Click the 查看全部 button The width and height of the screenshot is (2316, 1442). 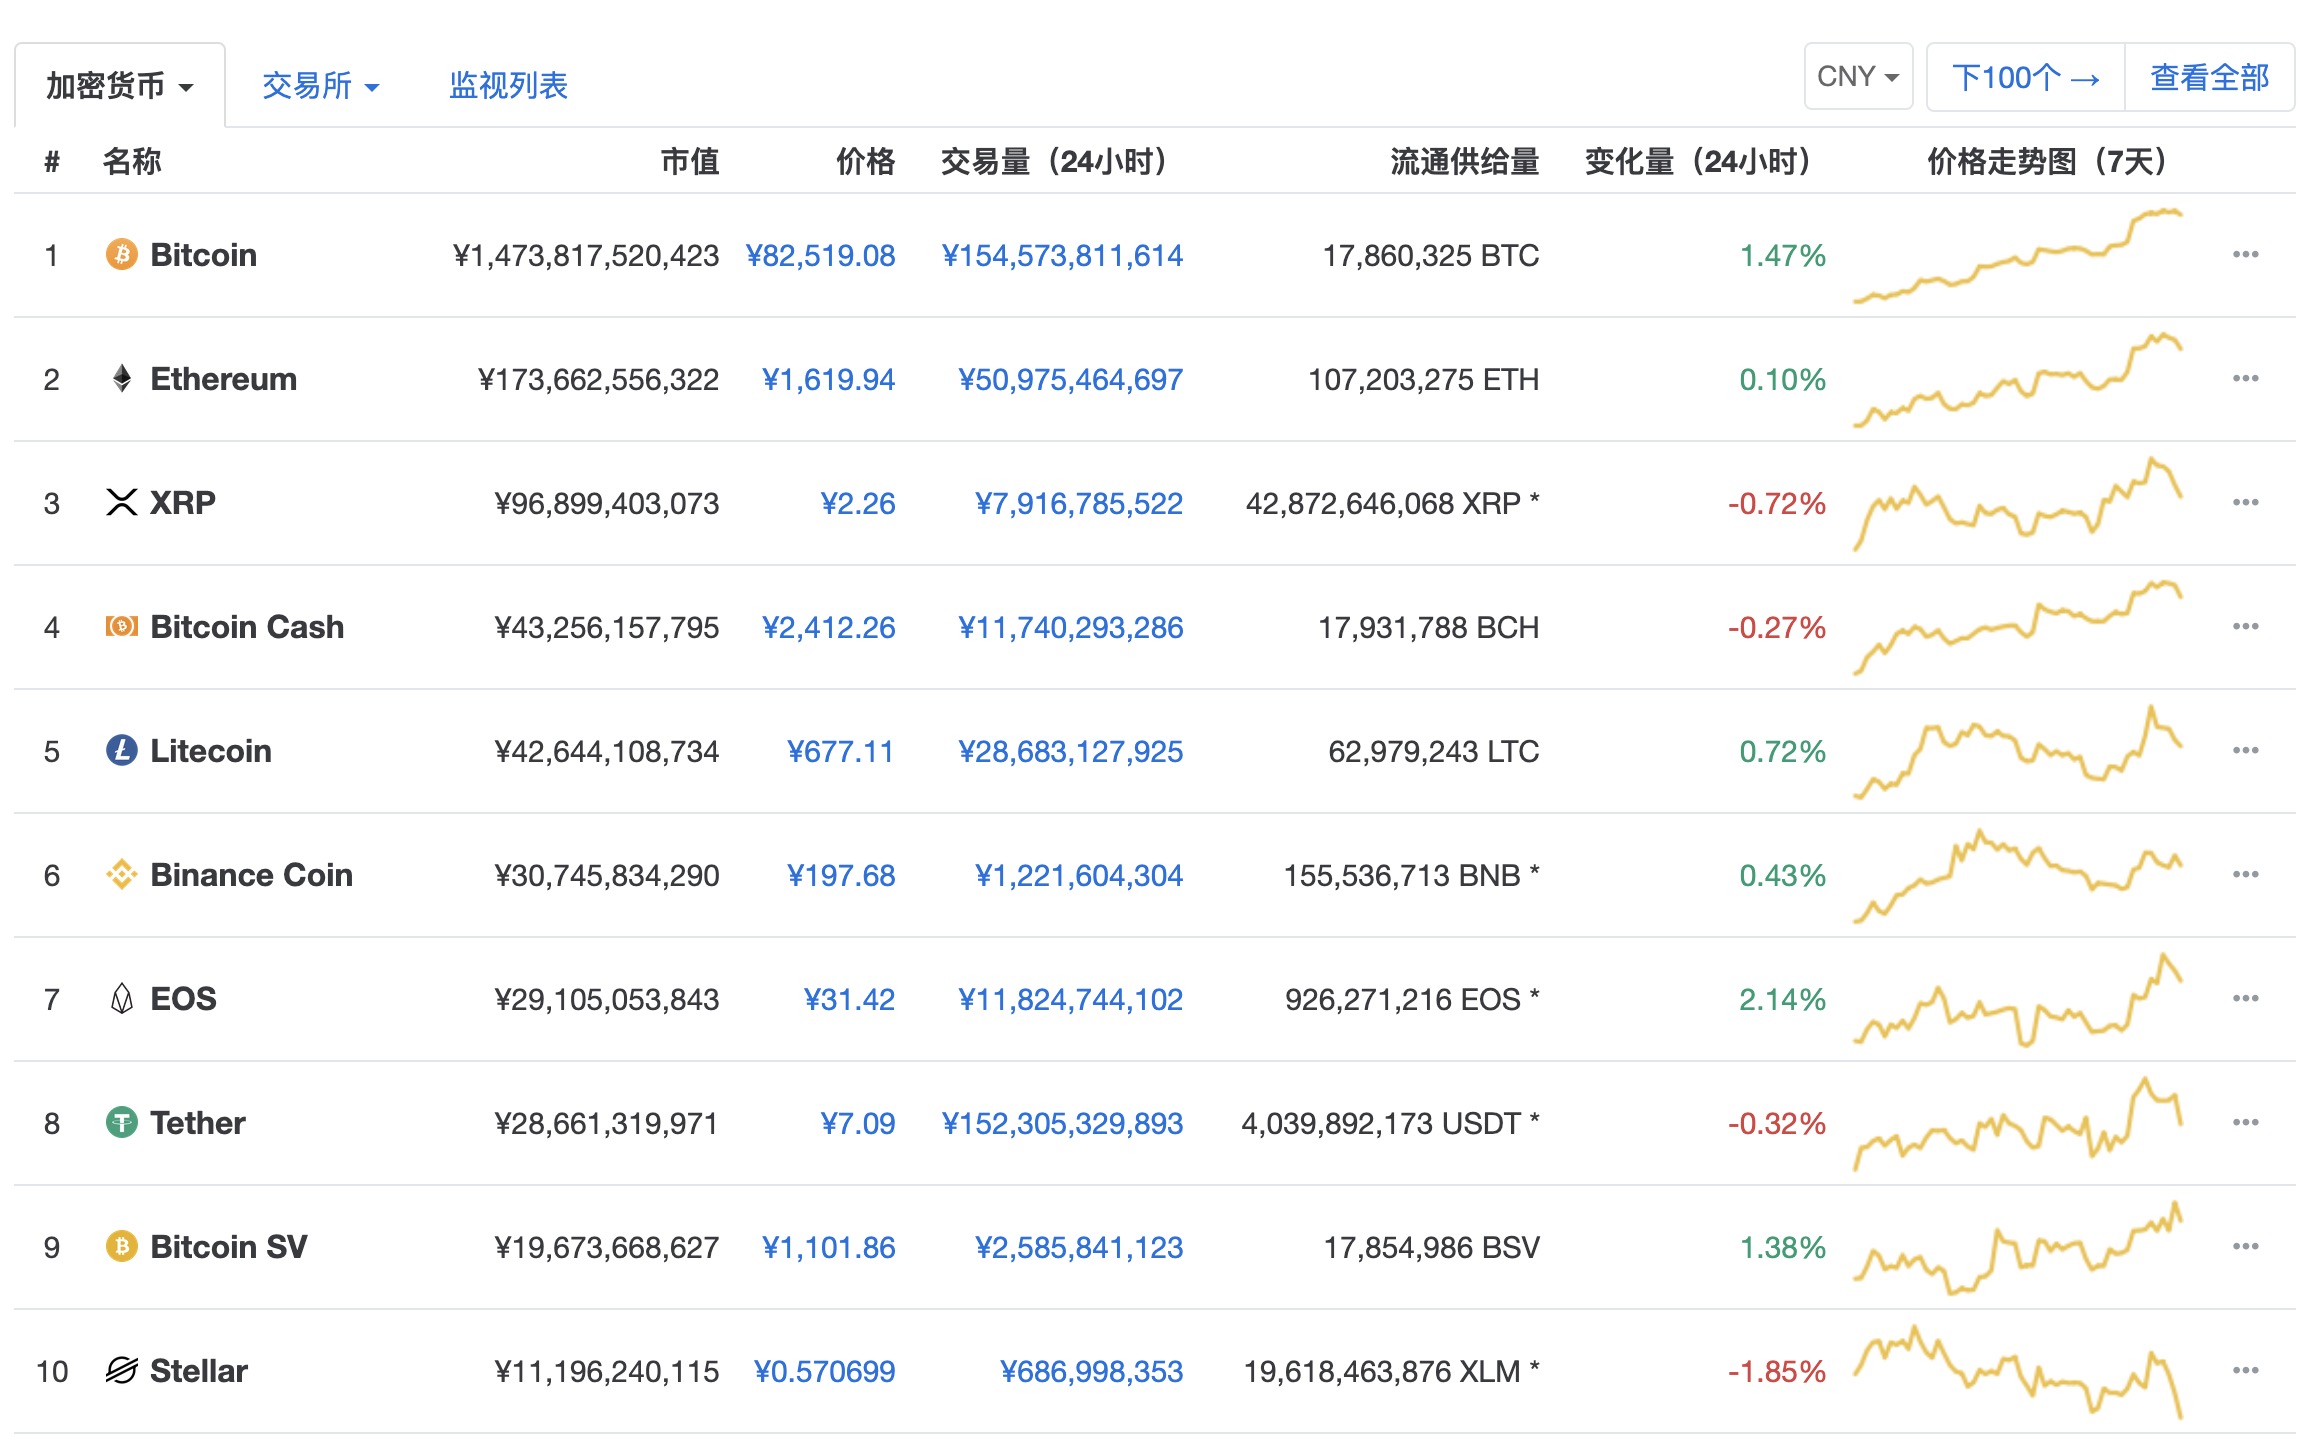(2210, 77)
